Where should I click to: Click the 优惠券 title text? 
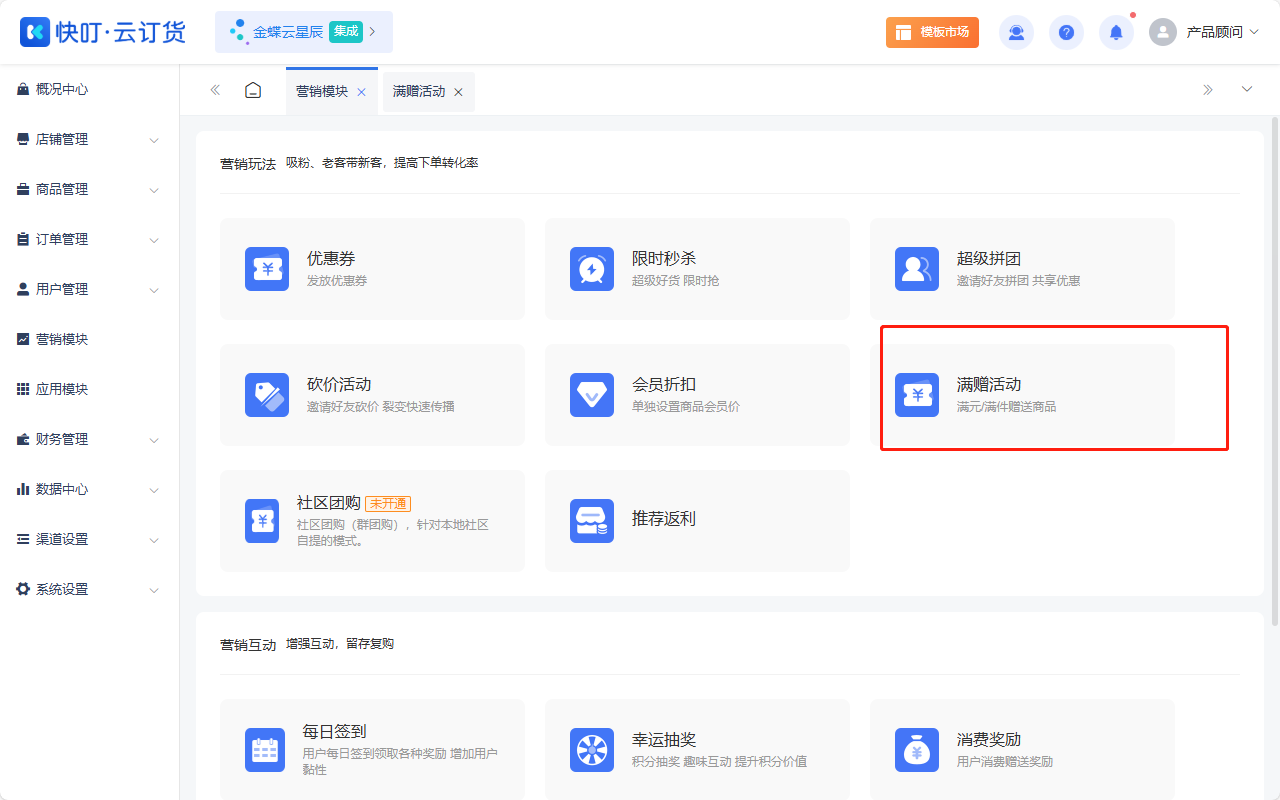point(331,259)
